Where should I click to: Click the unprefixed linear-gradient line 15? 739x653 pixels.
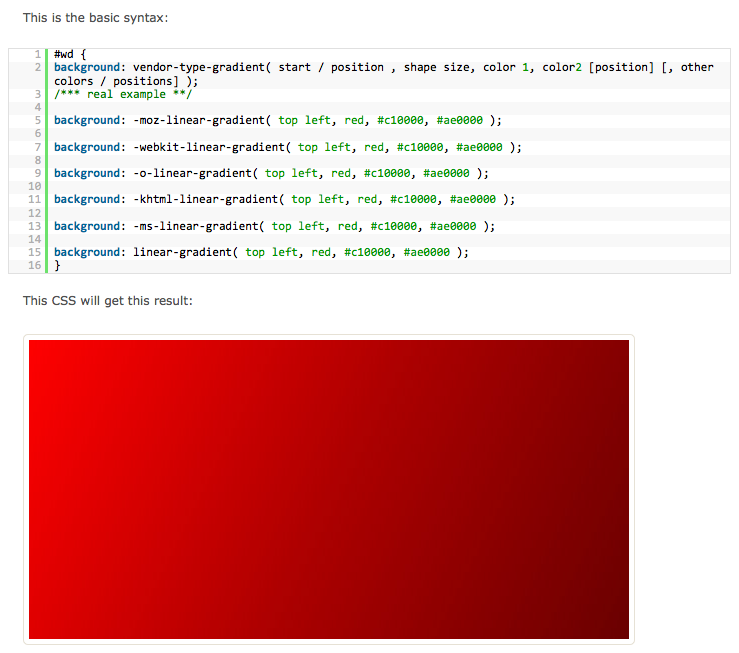261,253
